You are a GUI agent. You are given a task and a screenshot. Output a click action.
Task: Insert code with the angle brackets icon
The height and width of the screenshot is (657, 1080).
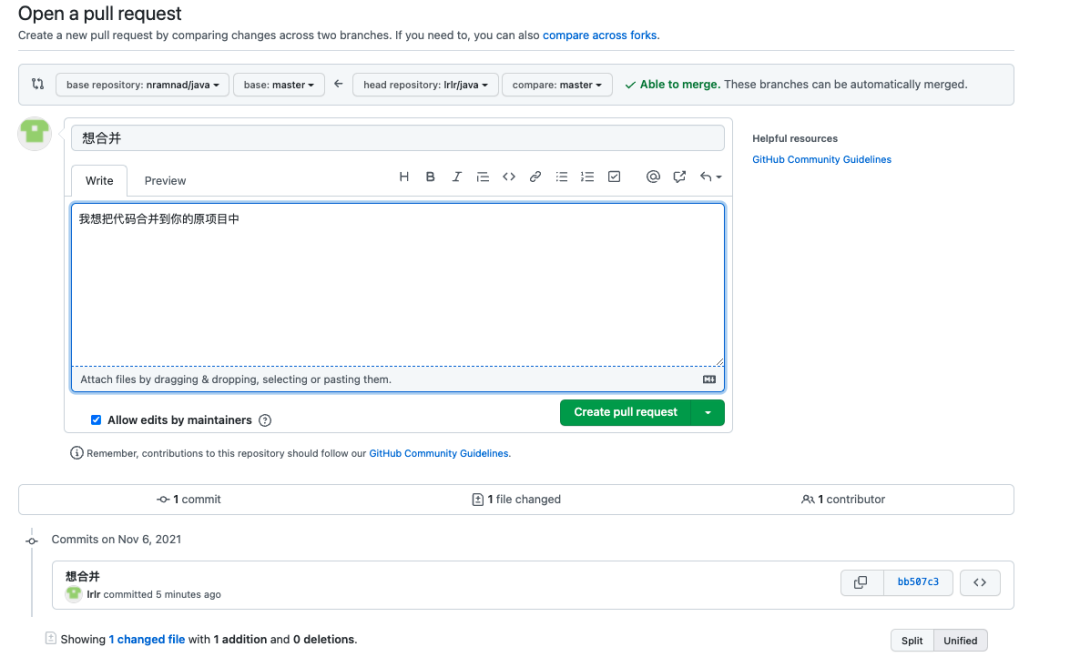tap(509, 177)
